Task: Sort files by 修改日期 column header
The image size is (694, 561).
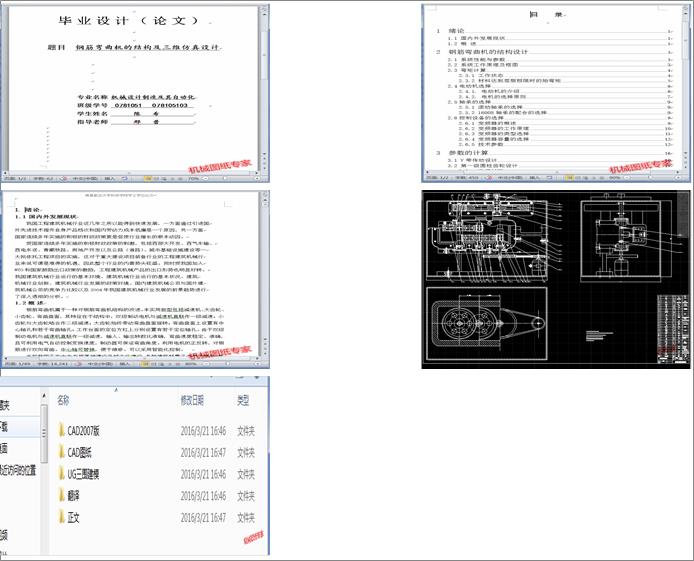Action: pyautogui.click(x=192, y=400)
